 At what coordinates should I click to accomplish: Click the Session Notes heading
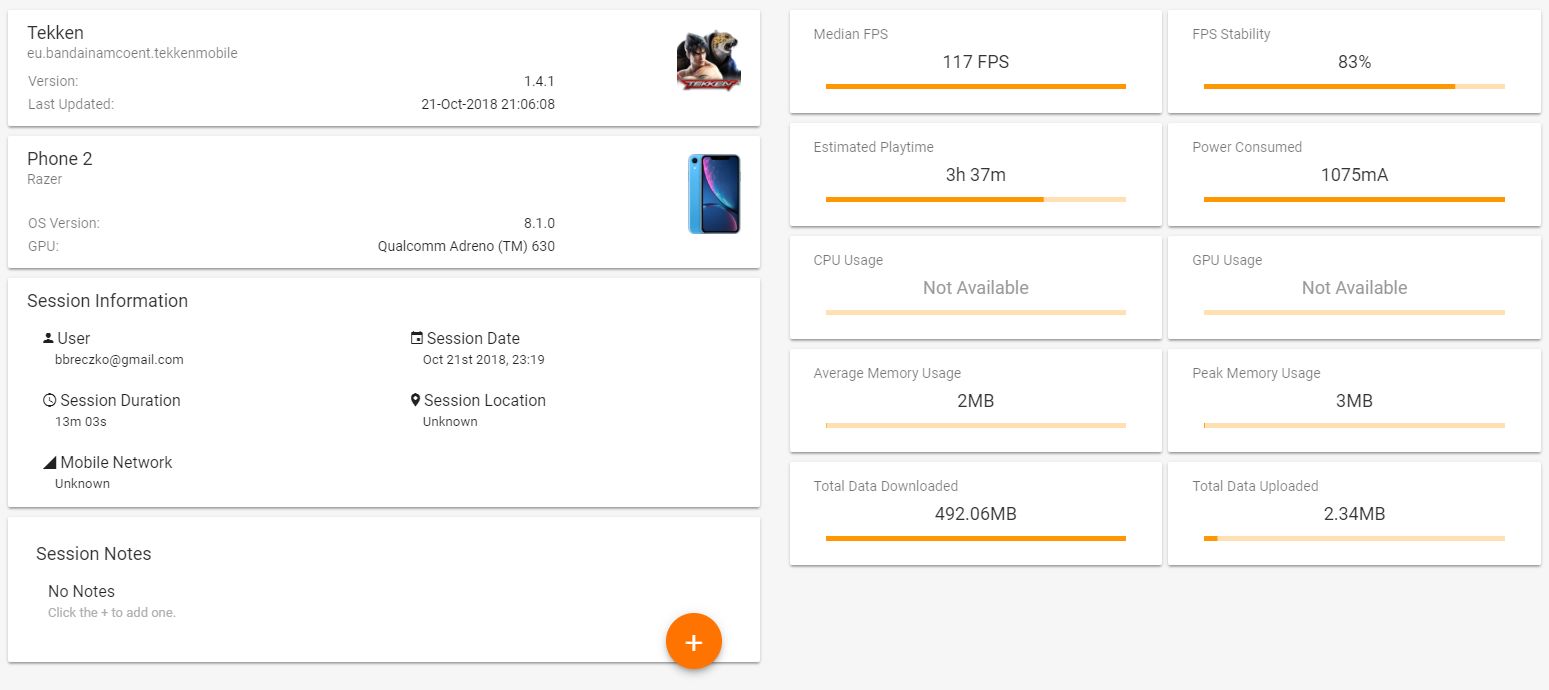94,554
